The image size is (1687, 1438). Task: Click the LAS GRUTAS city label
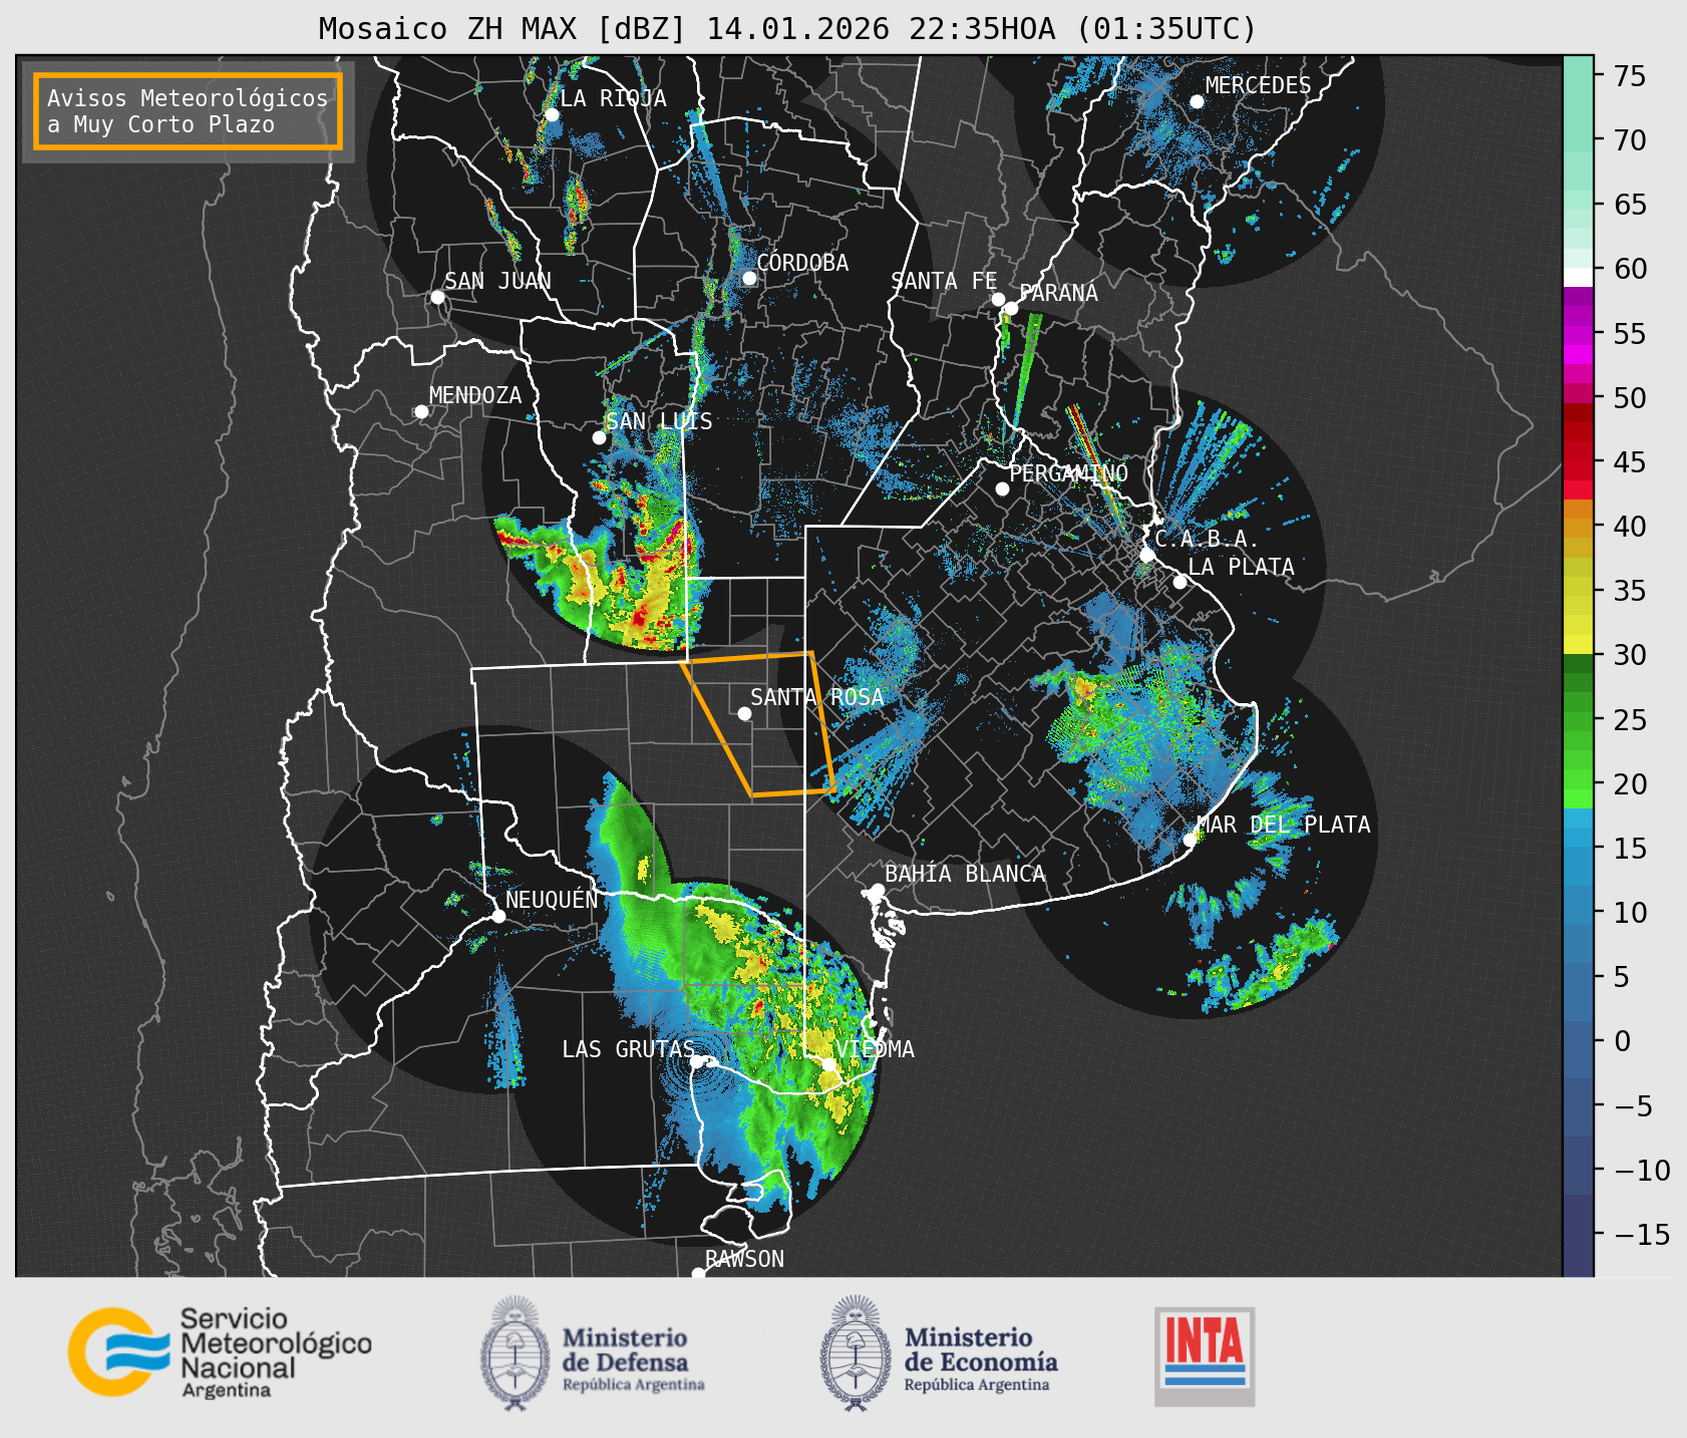pos(628,1049)
